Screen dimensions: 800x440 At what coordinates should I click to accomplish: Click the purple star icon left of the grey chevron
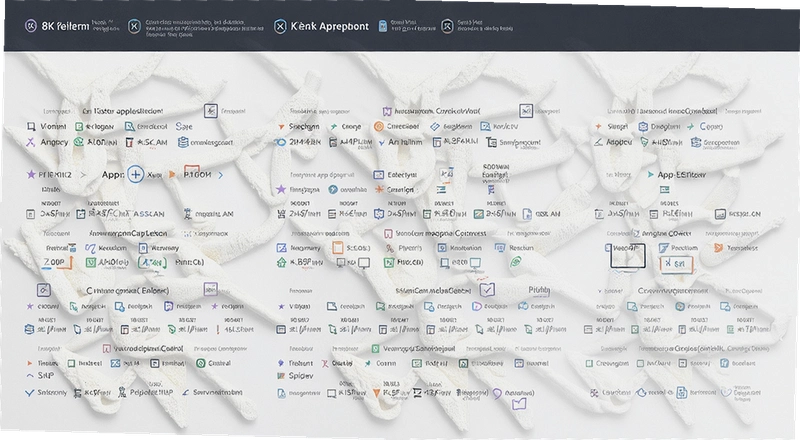click(x=31, y=175)
